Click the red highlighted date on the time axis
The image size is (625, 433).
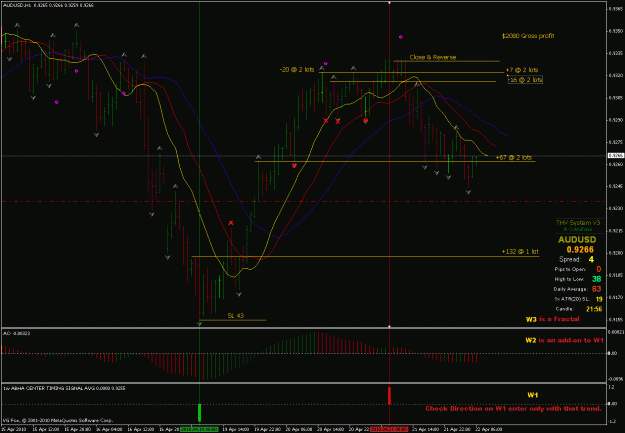click(x=389, y=429)
